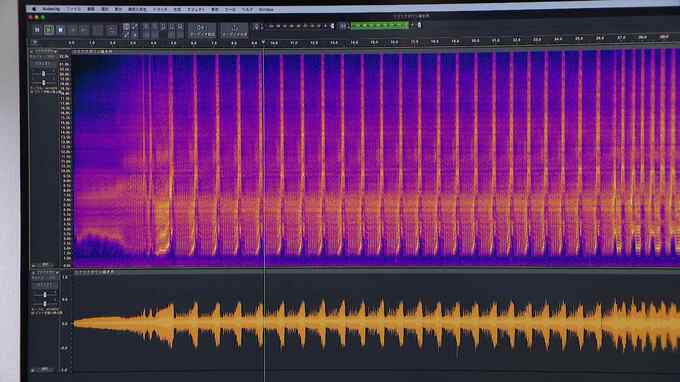680x382 pixels.
Task: Click the Share Audio button
Action: coord(234,30)
